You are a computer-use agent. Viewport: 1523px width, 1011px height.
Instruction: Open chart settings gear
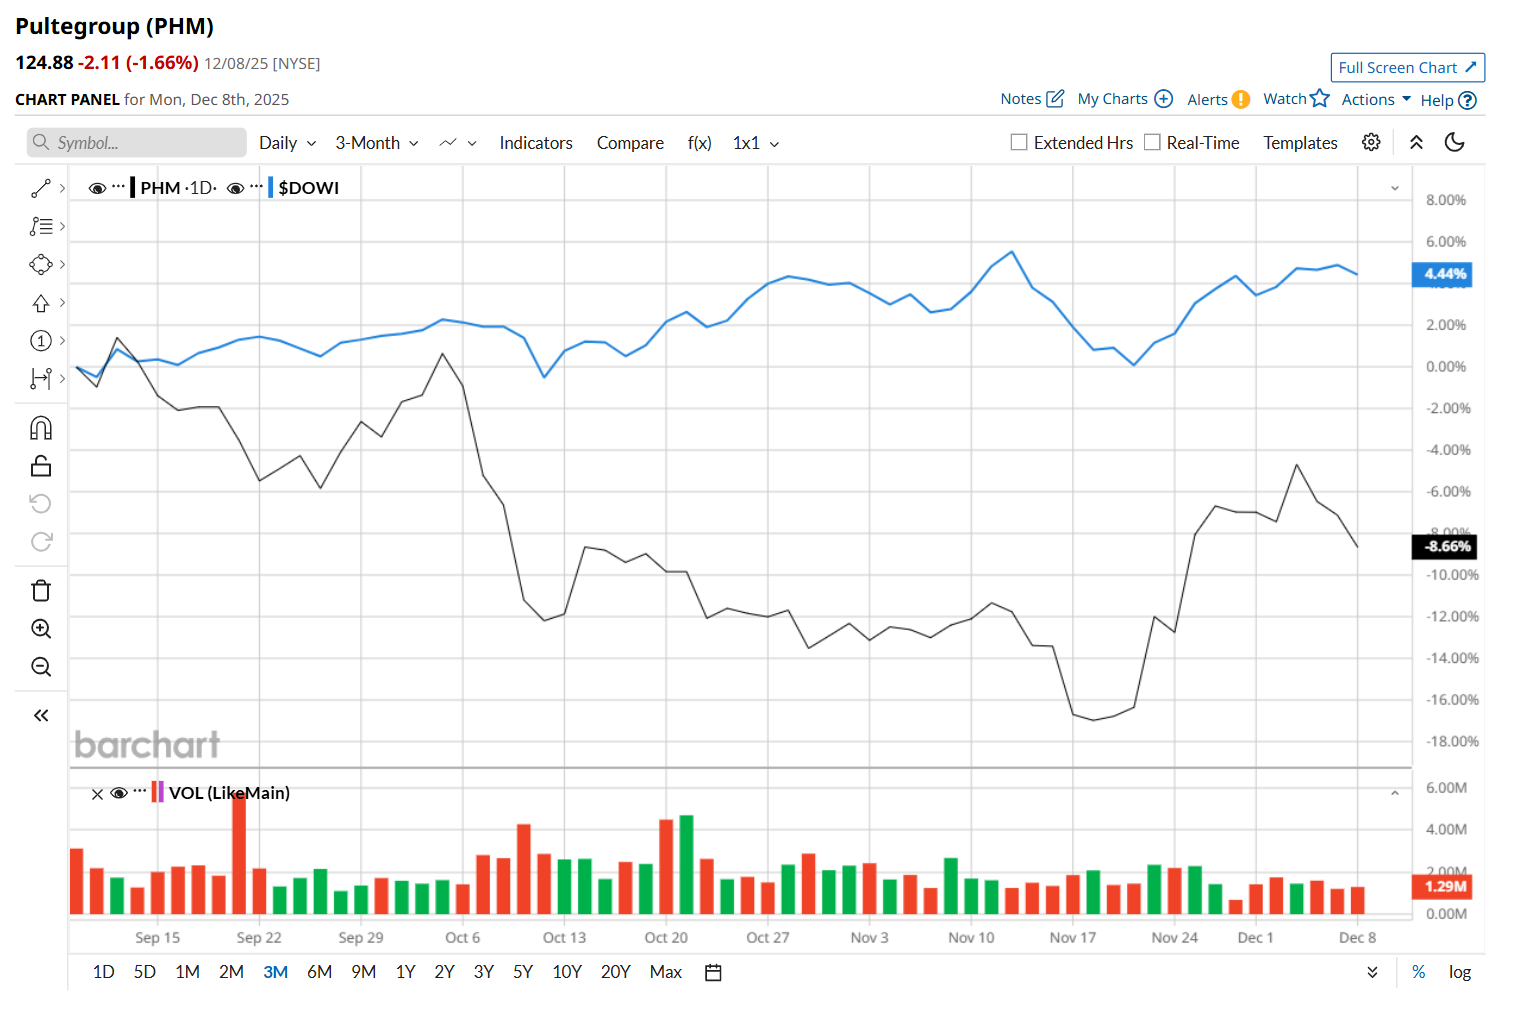click(1371, 142)
